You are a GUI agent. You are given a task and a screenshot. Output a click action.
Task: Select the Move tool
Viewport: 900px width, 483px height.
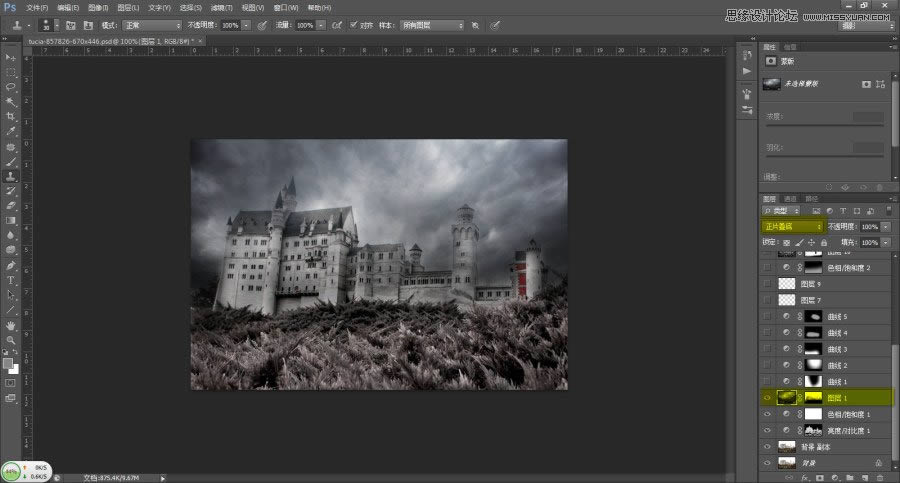coord(11,58)
